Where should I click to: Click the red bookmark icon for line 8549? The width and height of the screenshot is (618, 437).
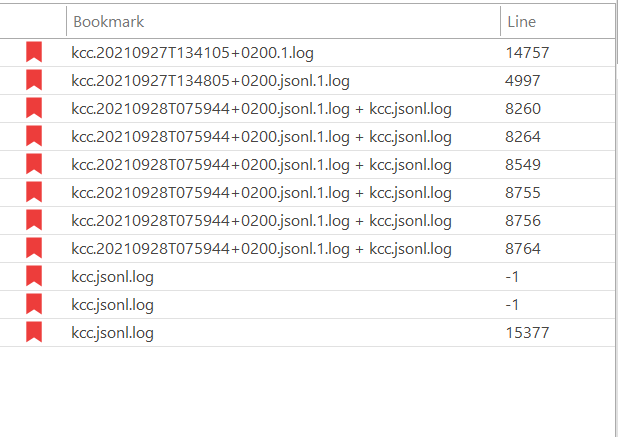(34, 164)
